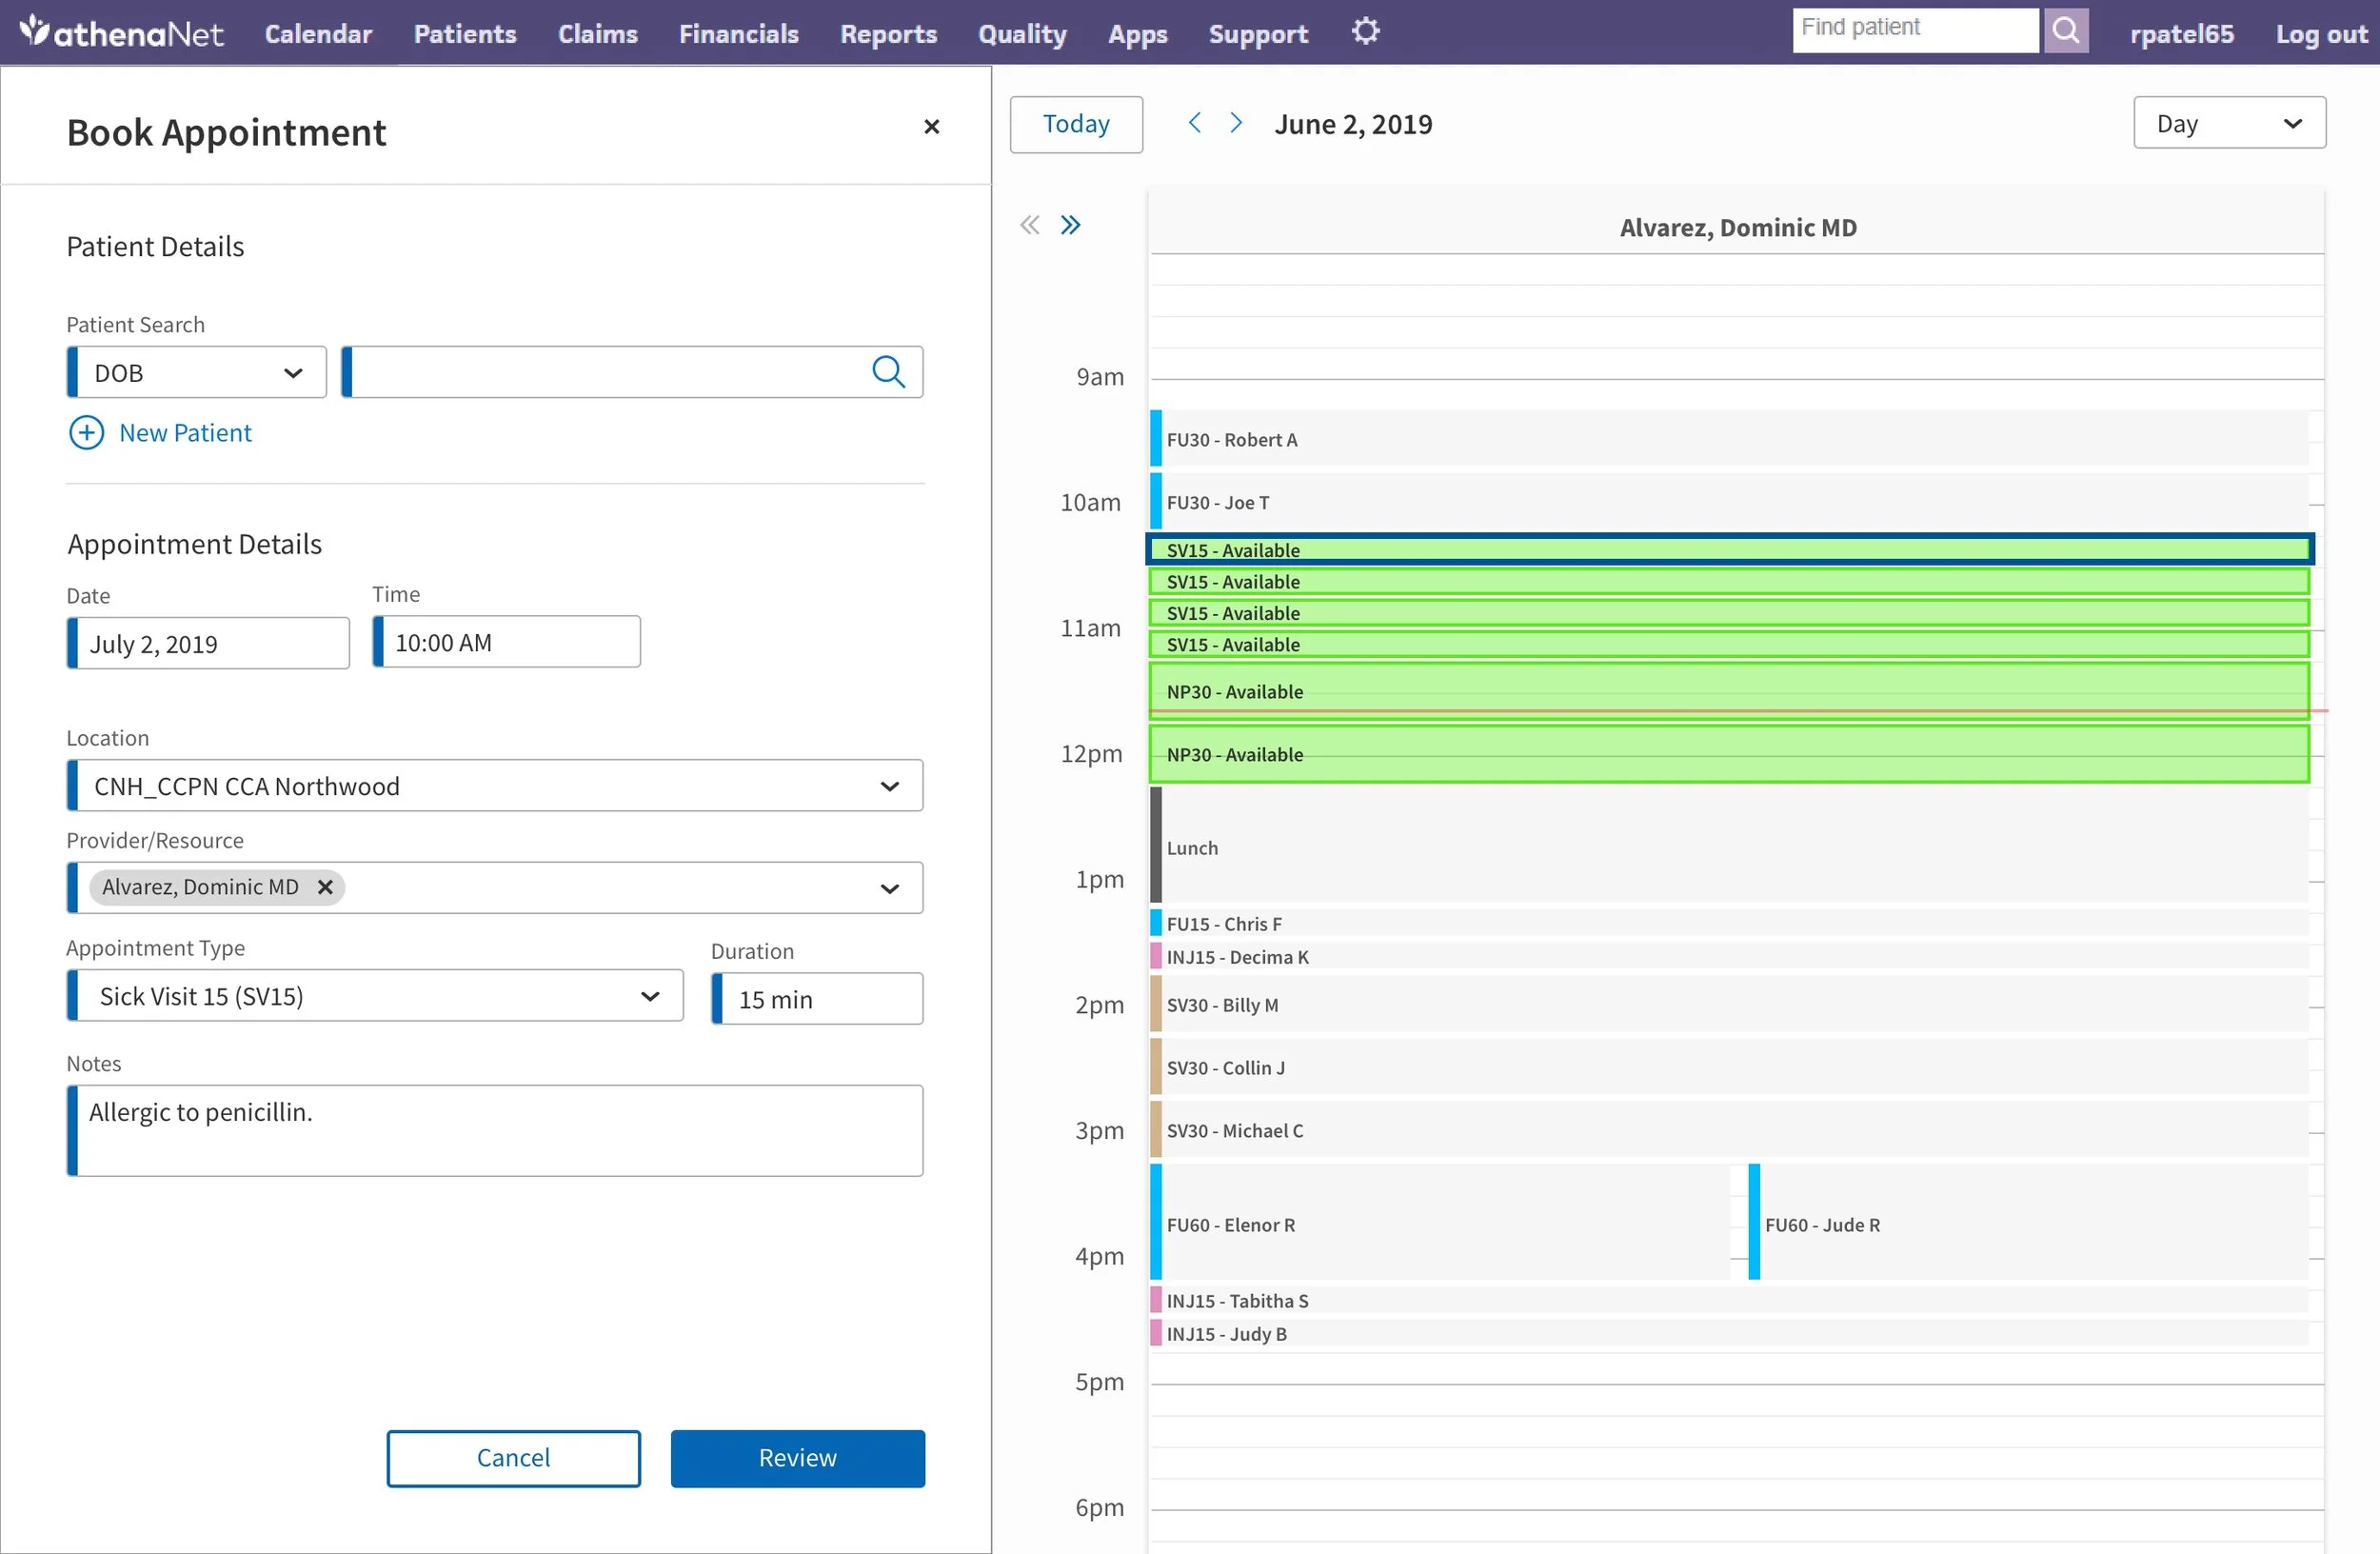
Task: Click the Today button
Action: tap(1076, 124)
